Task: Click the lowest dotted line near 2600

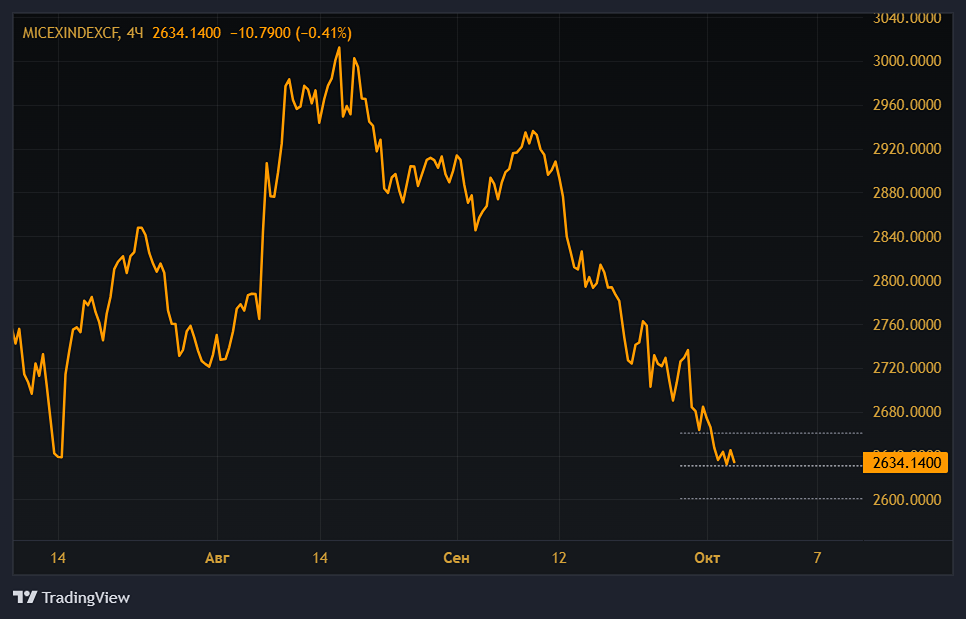Action: [770, 498]
